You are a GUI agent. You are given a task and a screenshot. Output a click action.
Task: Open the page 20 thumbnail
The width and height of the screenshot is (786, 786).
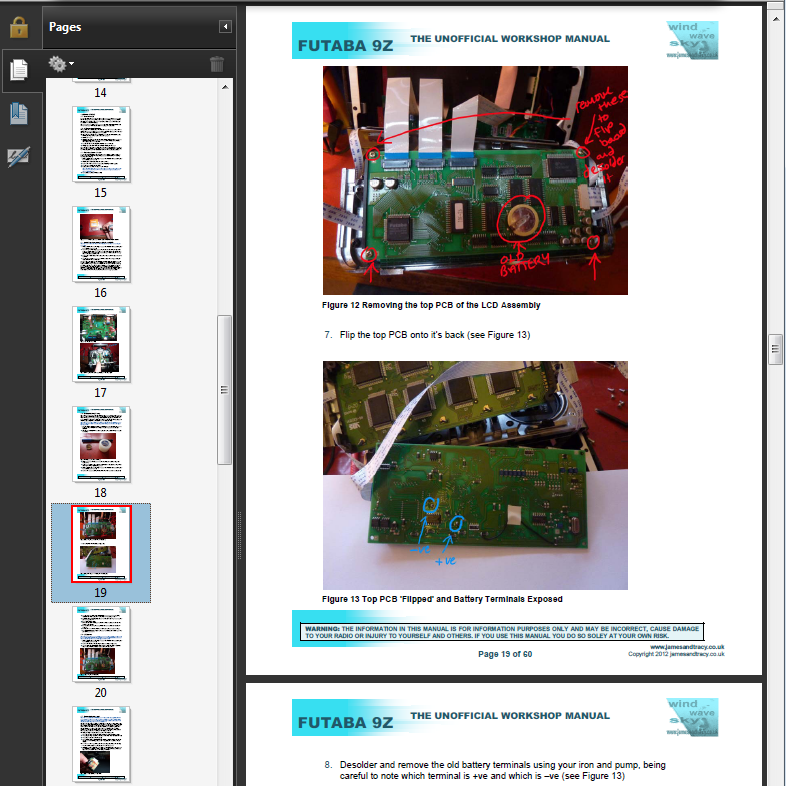[101, 642]
